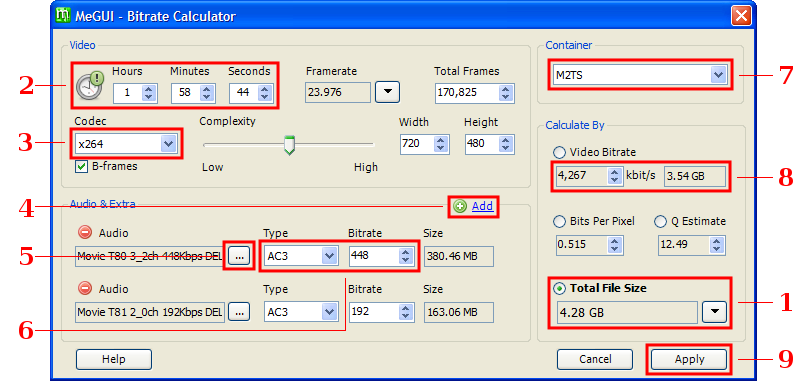Open the Codec x264 dropdown
This screenshot has height=381, width=807.
pyautogui.click(x=168, y=144)
